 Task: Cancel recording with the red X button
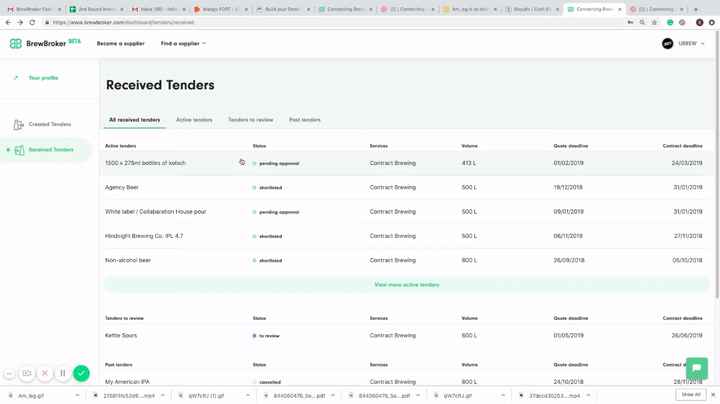(45, 373)
